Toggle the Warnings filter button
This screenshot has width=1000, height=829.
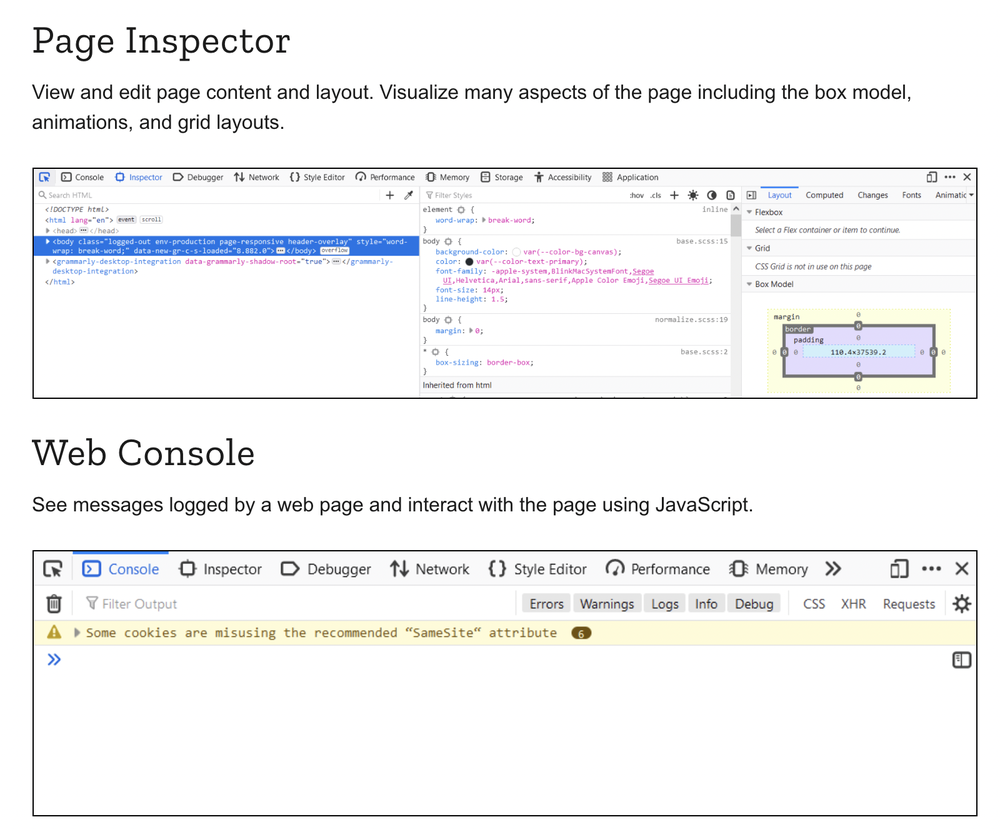point(607,604)
